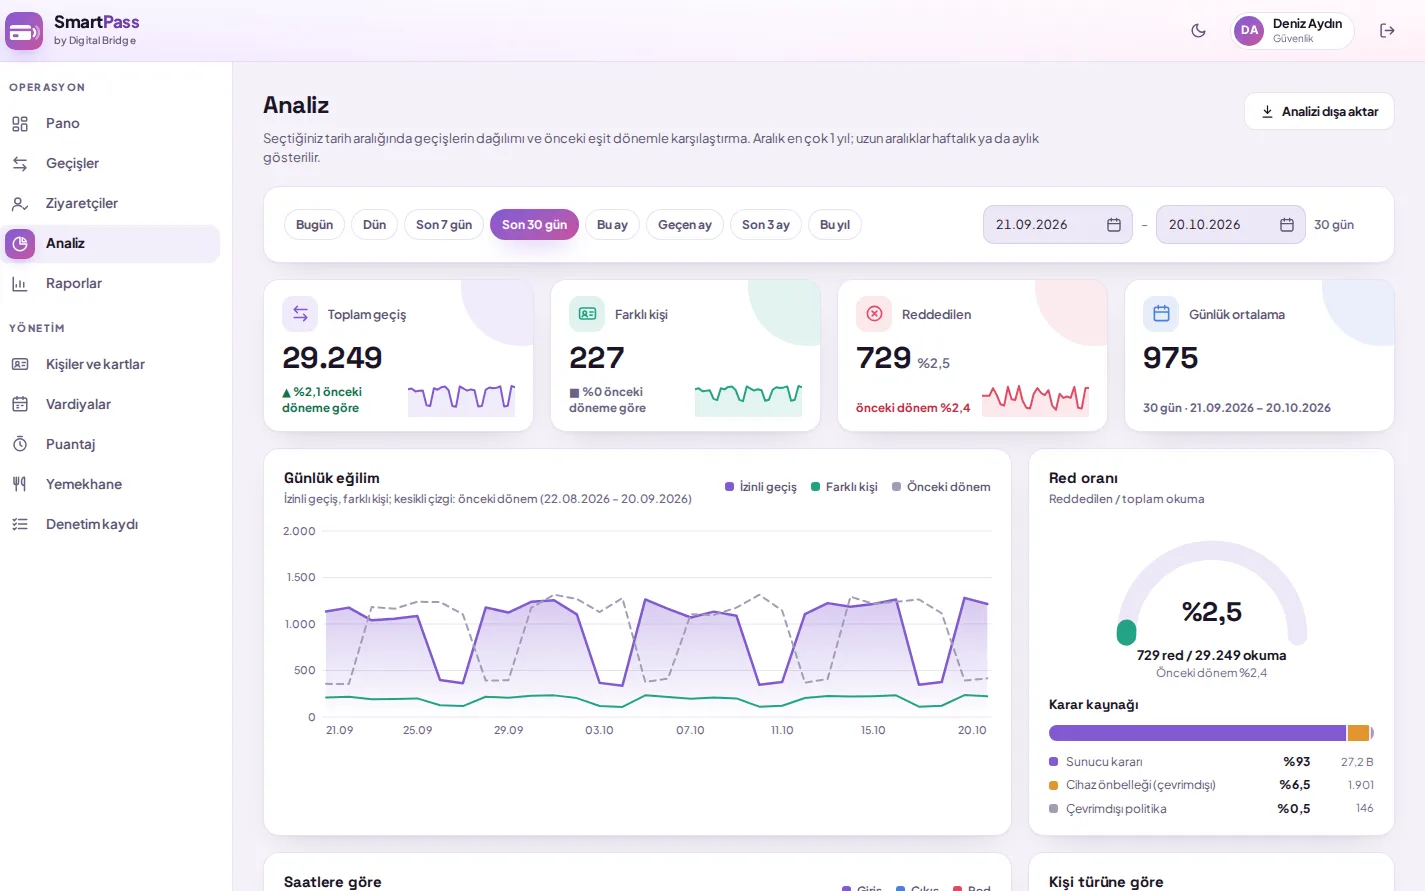Click the Kişiler ve kartlar card icon

pos(20,364)
